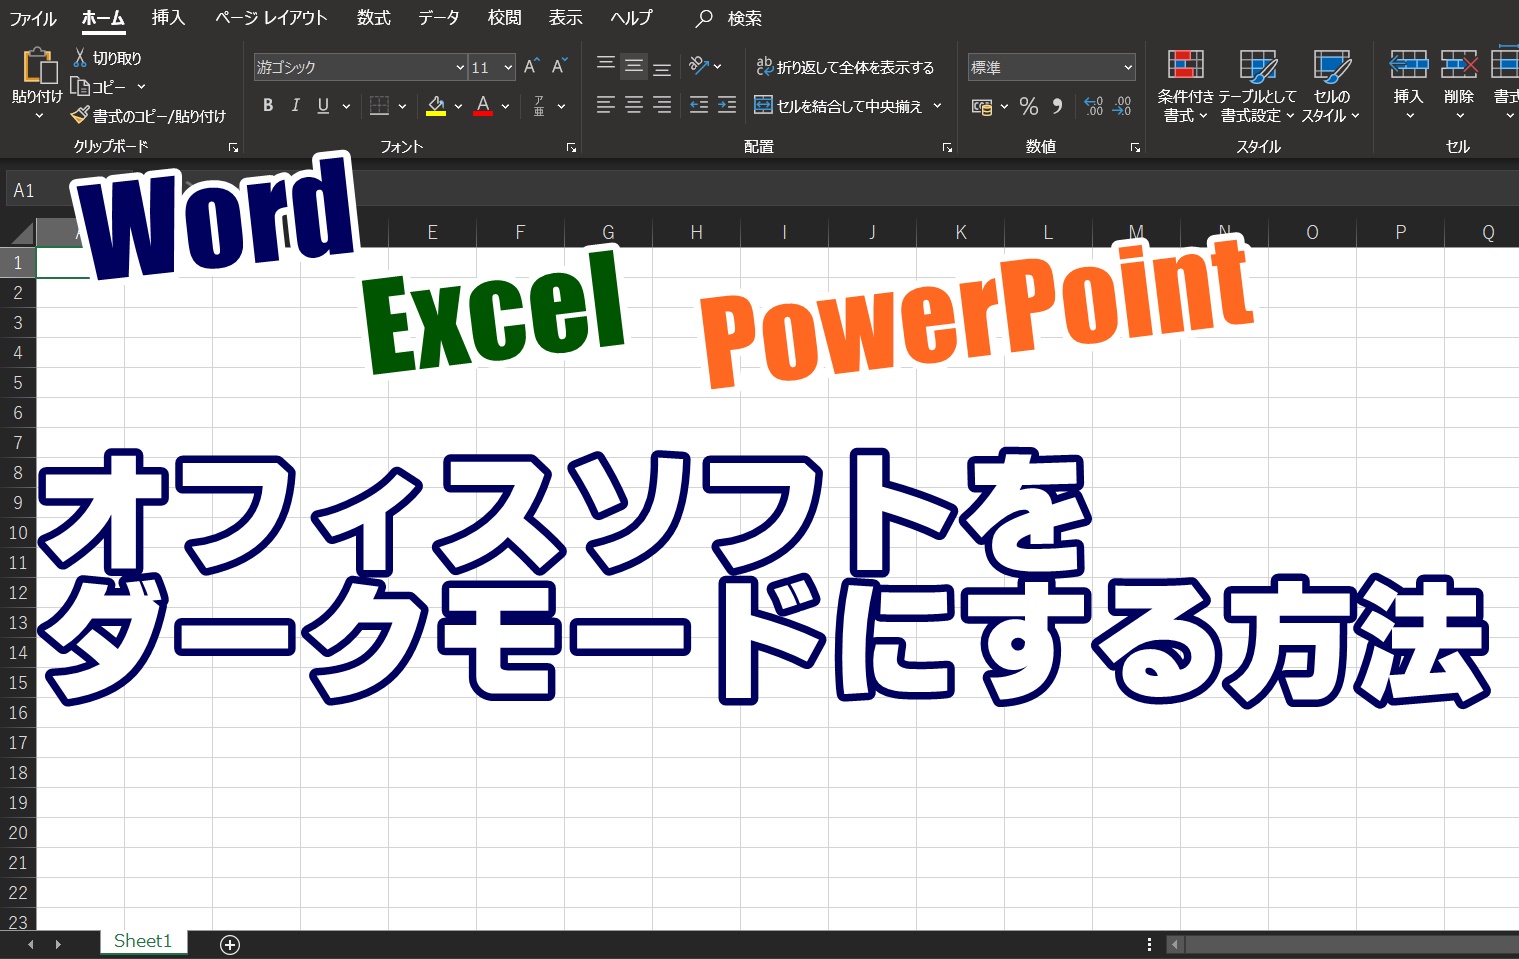Click the Format Painter (書式のコピー/貼り付け) brush
Screen dimensions: 1519x959
pyautogui.click(x=80, y=115)
